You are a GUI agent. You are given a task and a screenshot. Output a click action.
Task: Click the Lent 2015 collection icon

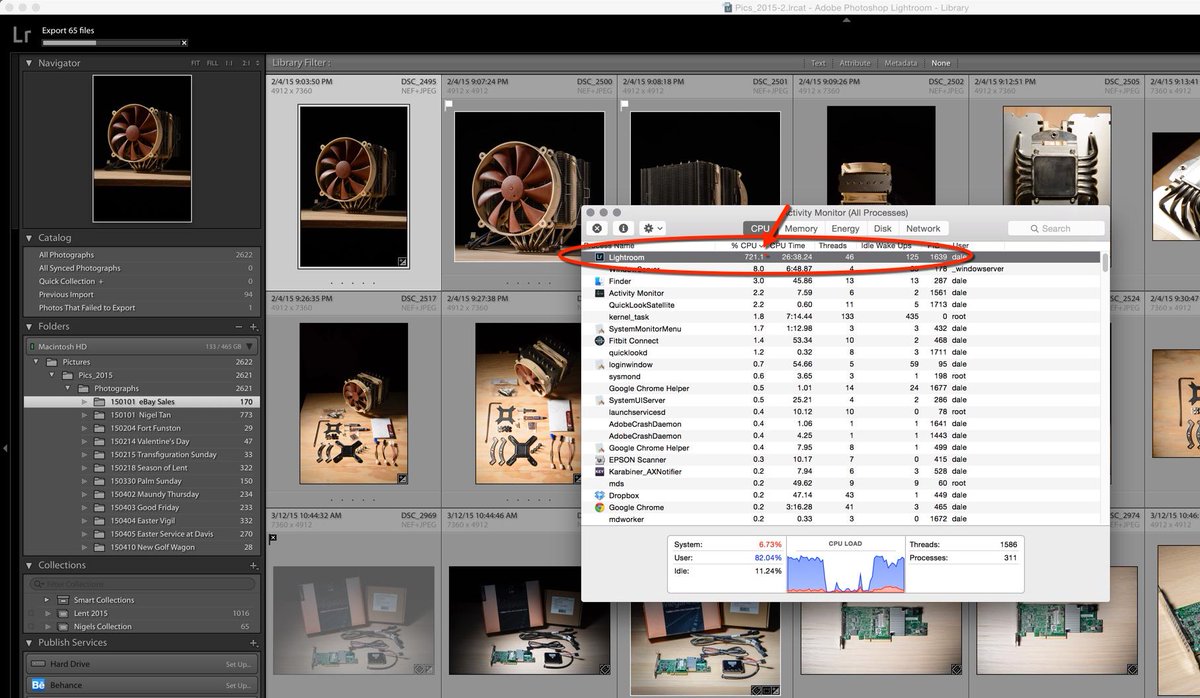click(62, 613)
